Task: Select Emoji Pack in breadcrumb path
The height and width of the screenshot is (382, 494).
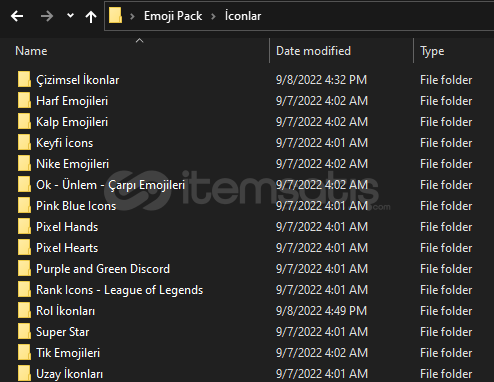Action: (173, 16)
